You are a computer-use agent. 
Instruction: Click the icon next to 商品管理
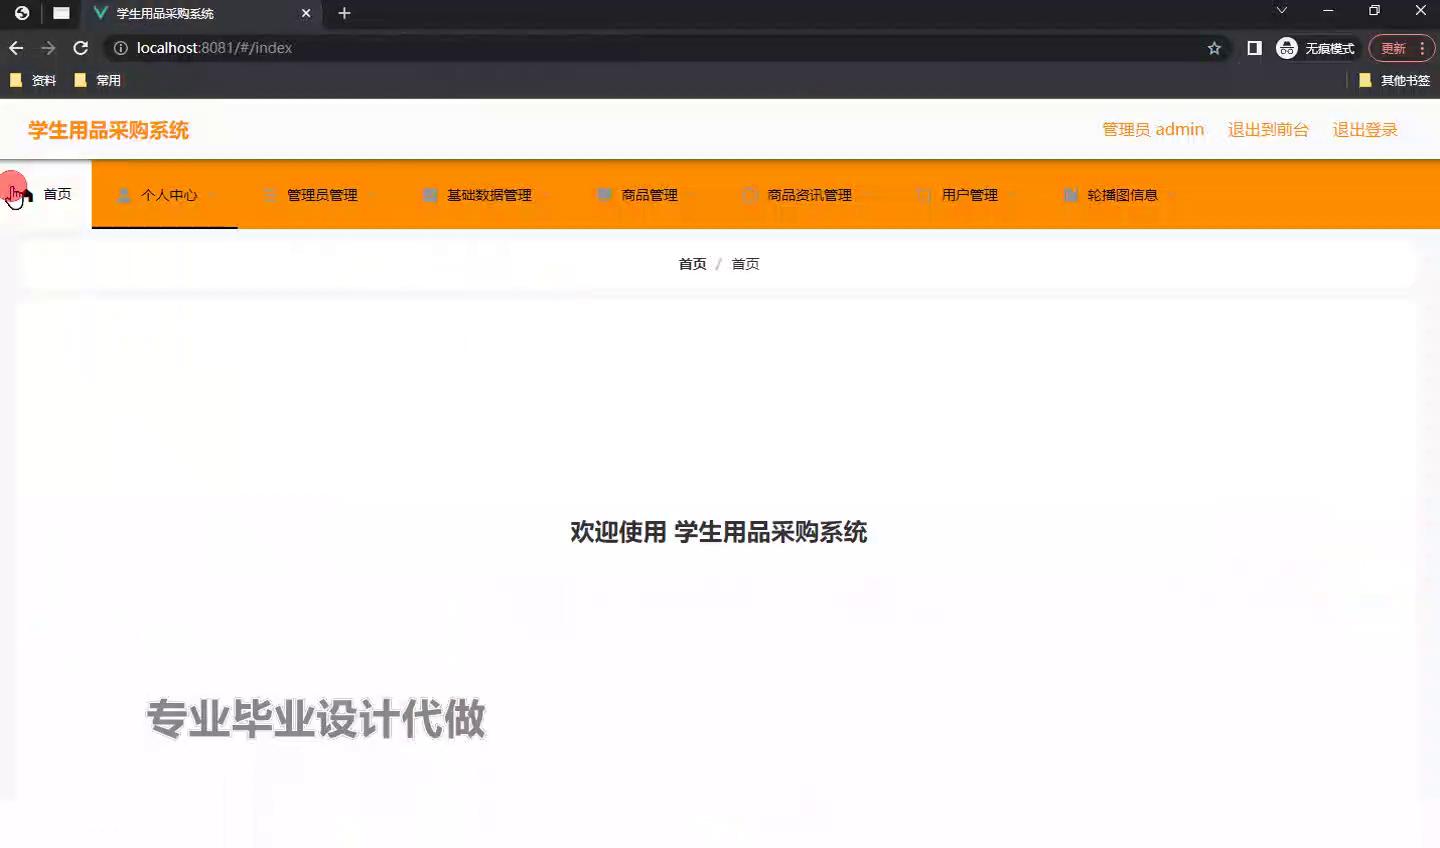tap(604, 195)
